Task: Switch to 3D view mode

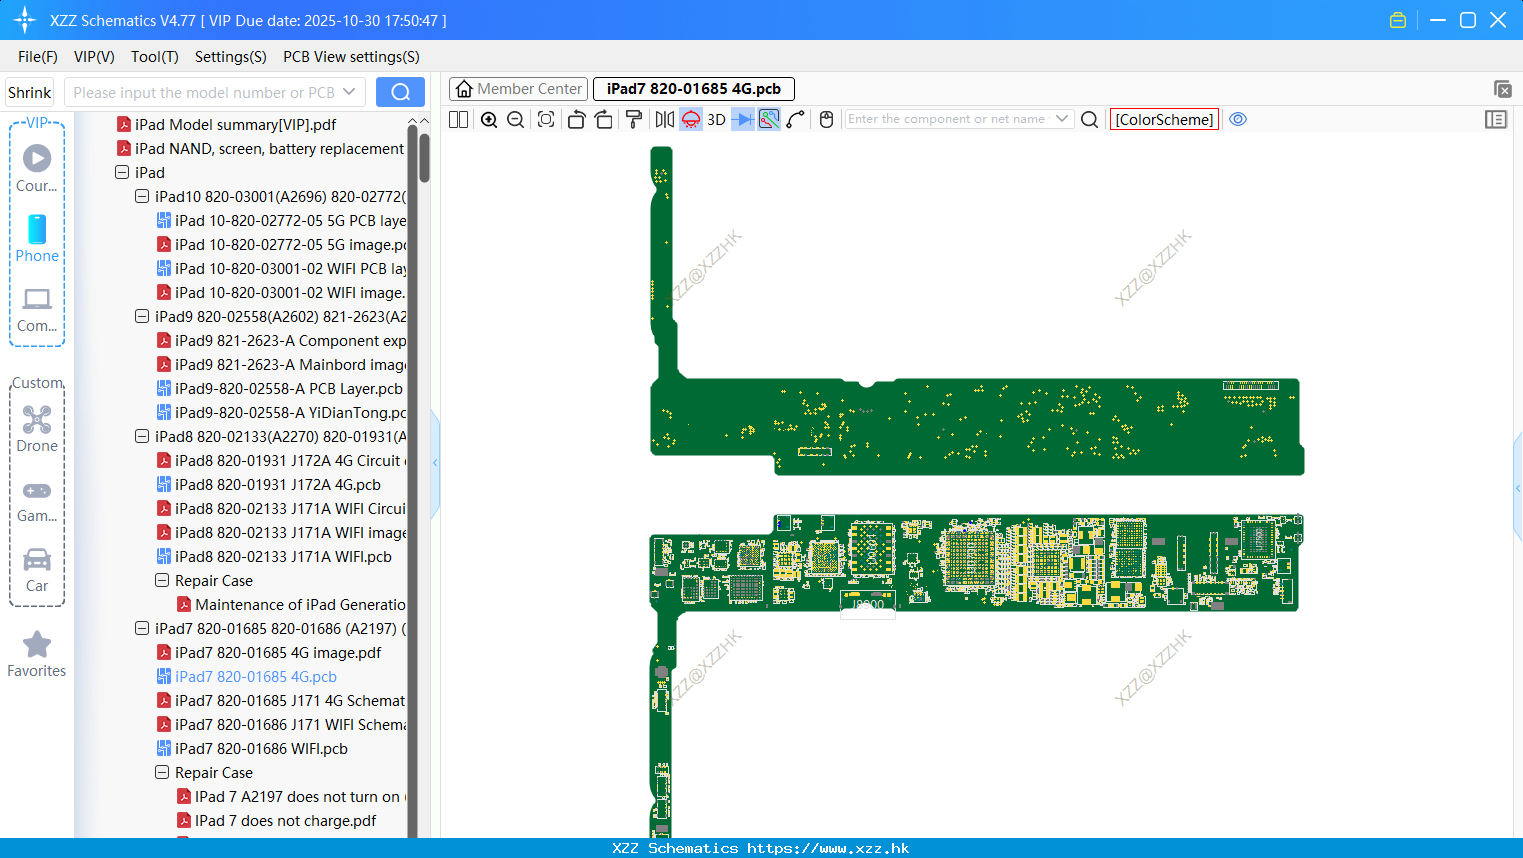Action: pos(716,119)
